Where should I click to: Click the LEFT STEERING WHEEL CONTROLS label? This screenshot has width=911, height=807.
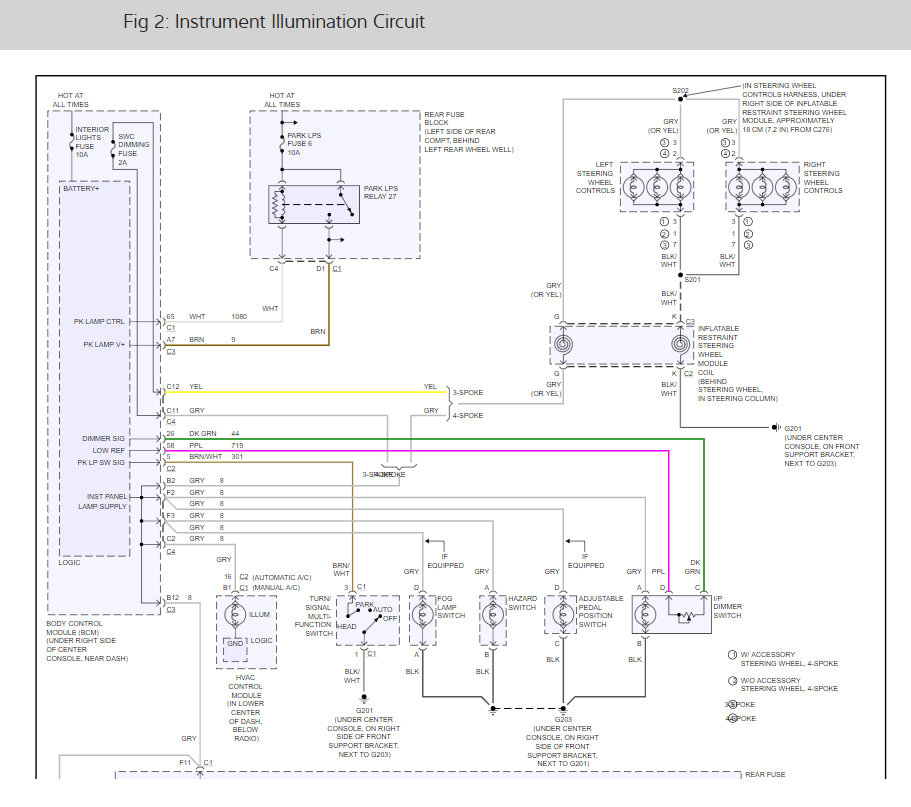pyautogui.click(x=596, y=177)
